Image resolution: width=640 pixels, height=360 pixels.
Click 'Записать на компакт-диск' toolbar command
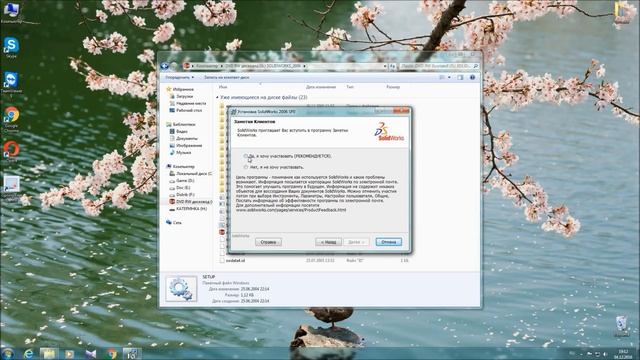pyautogui.click(x=227, y=77)
